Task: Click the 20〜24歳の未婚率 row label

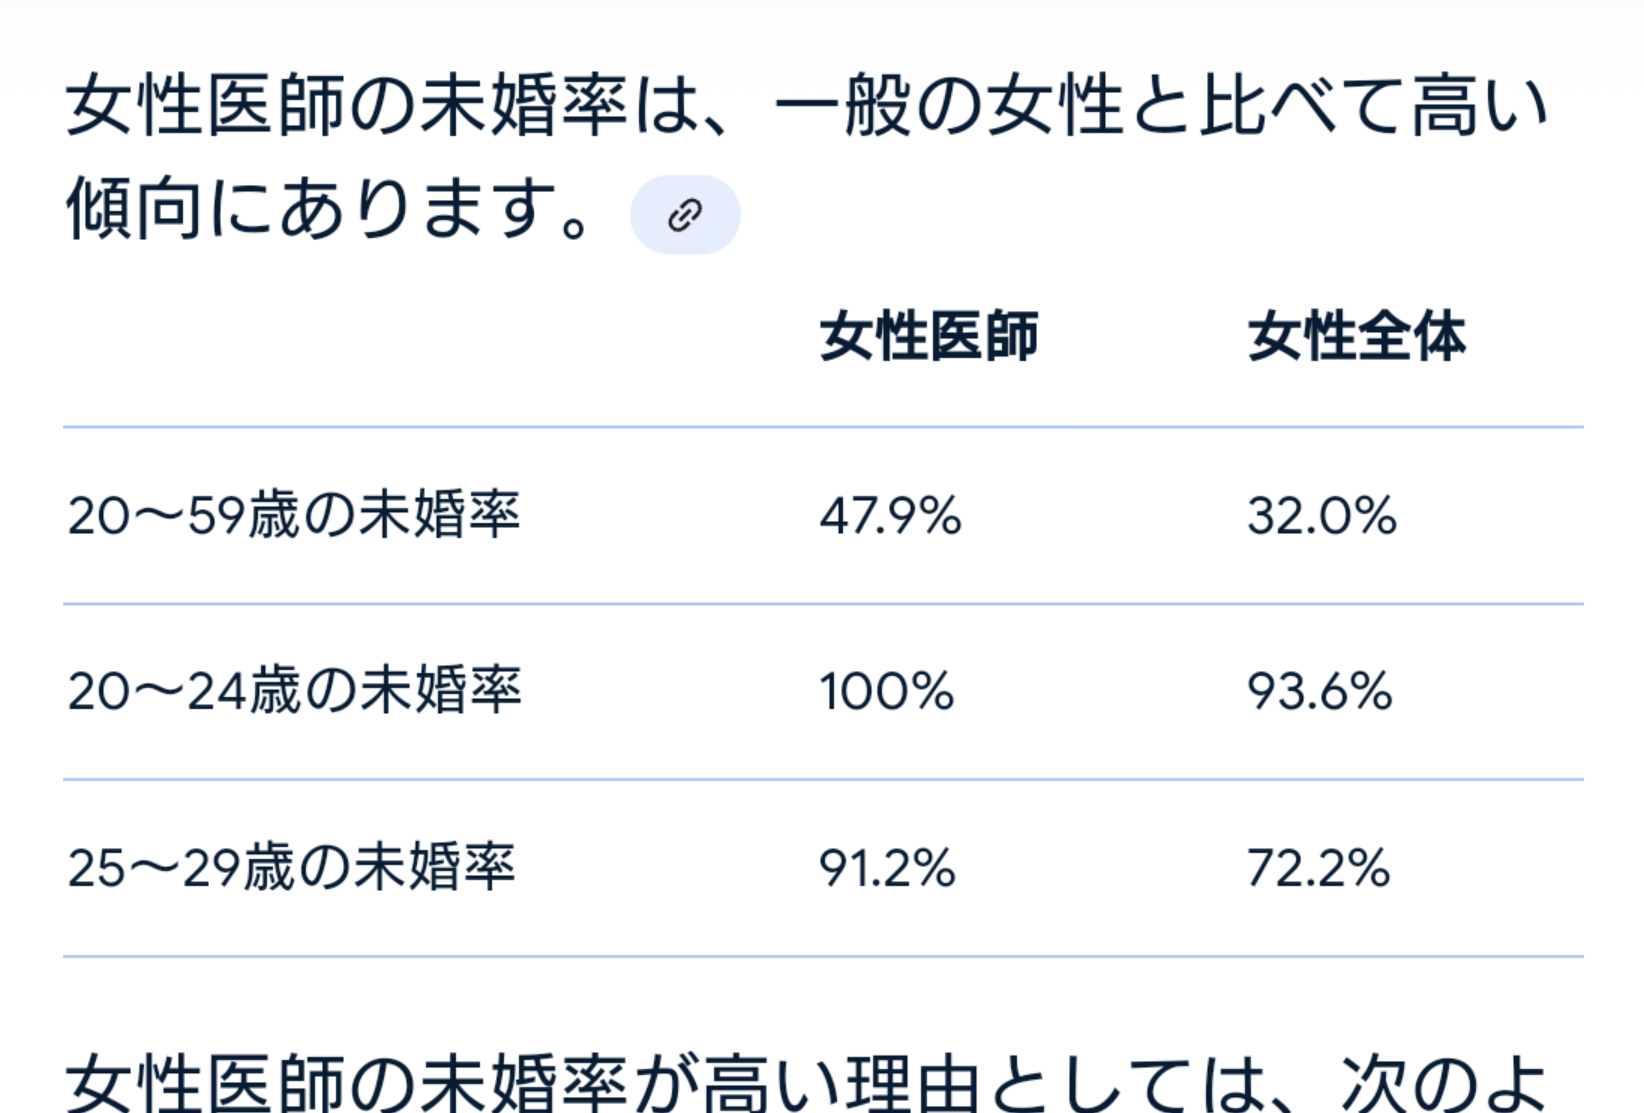Action: (294, 691)
